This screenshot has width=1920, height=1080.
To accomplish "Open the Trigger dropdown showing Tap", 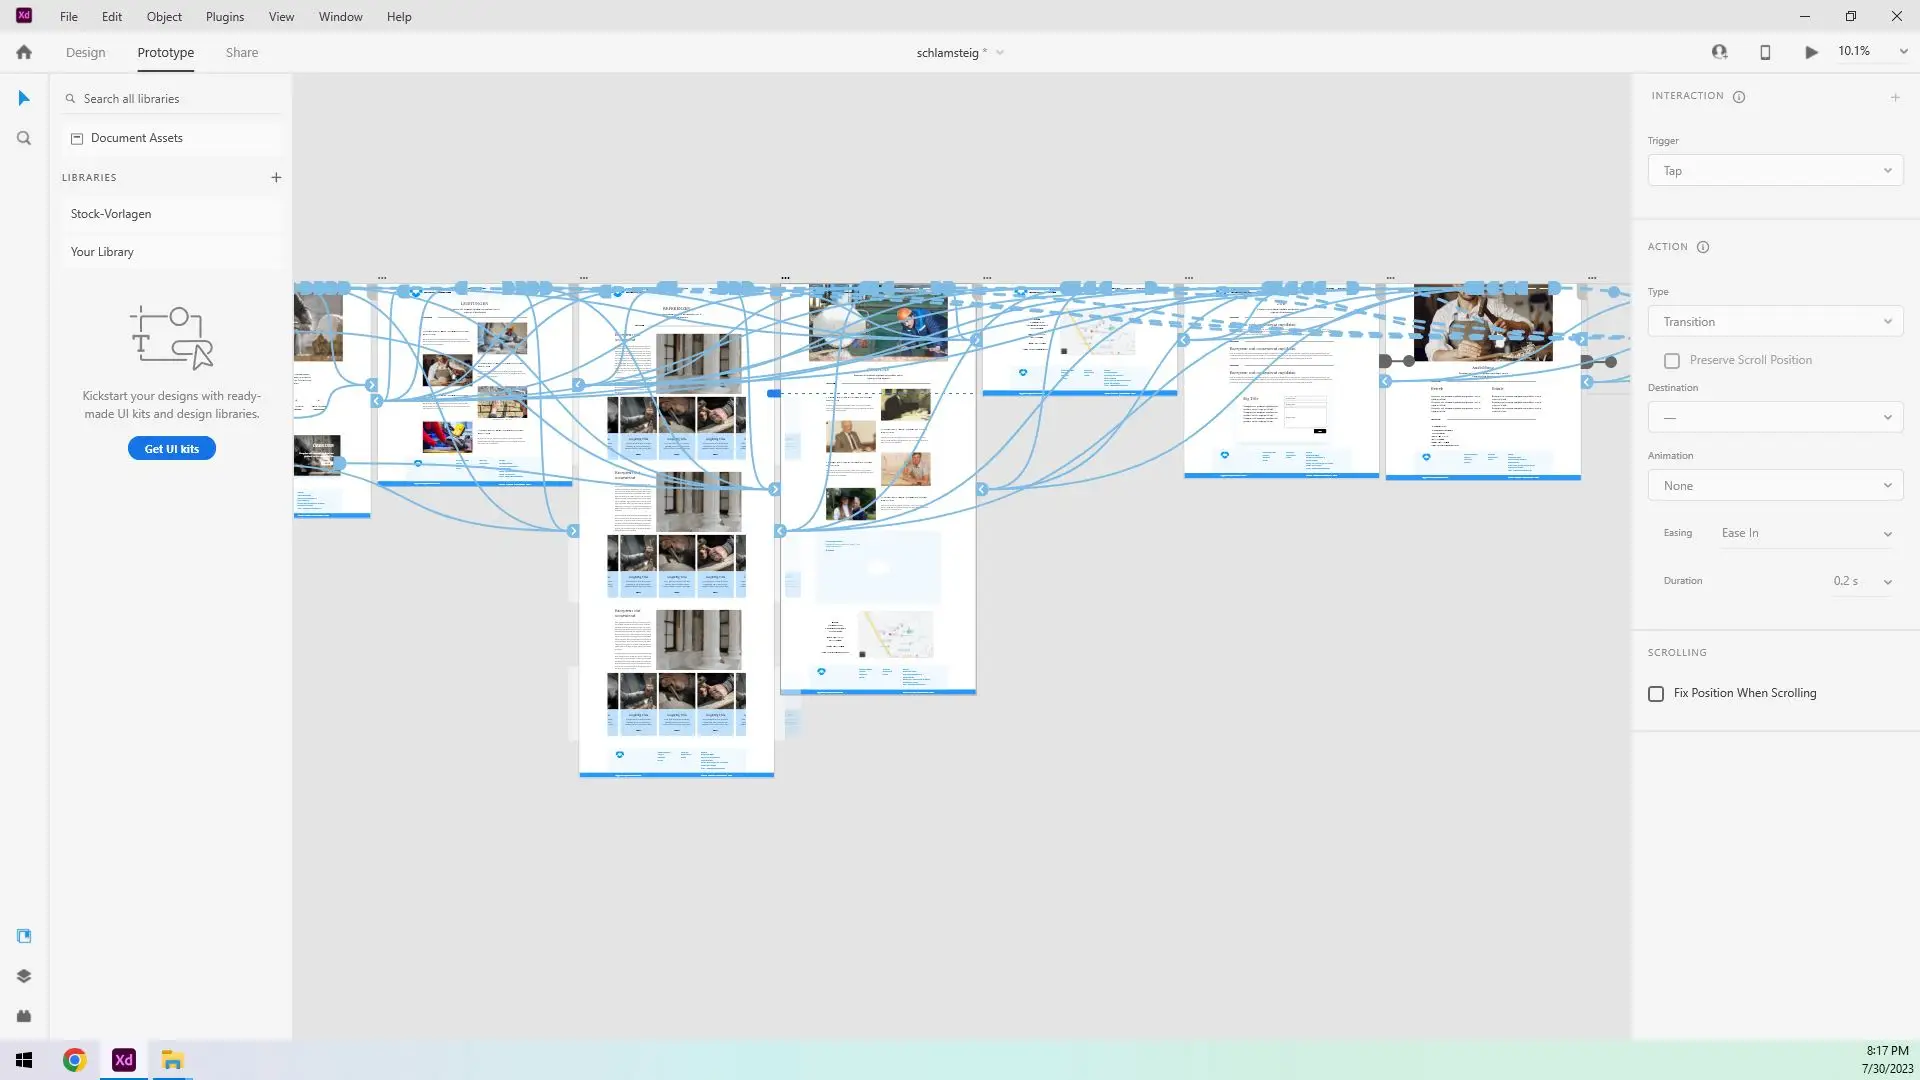I will 1774,171.
